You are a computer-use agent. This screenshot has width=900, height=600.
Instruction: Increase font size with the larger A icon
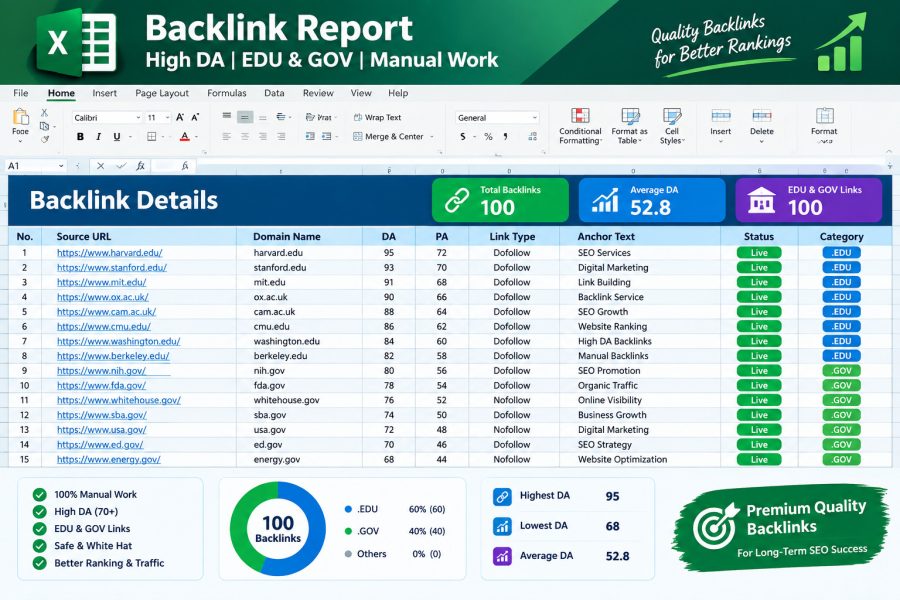(x=180, y=117)
